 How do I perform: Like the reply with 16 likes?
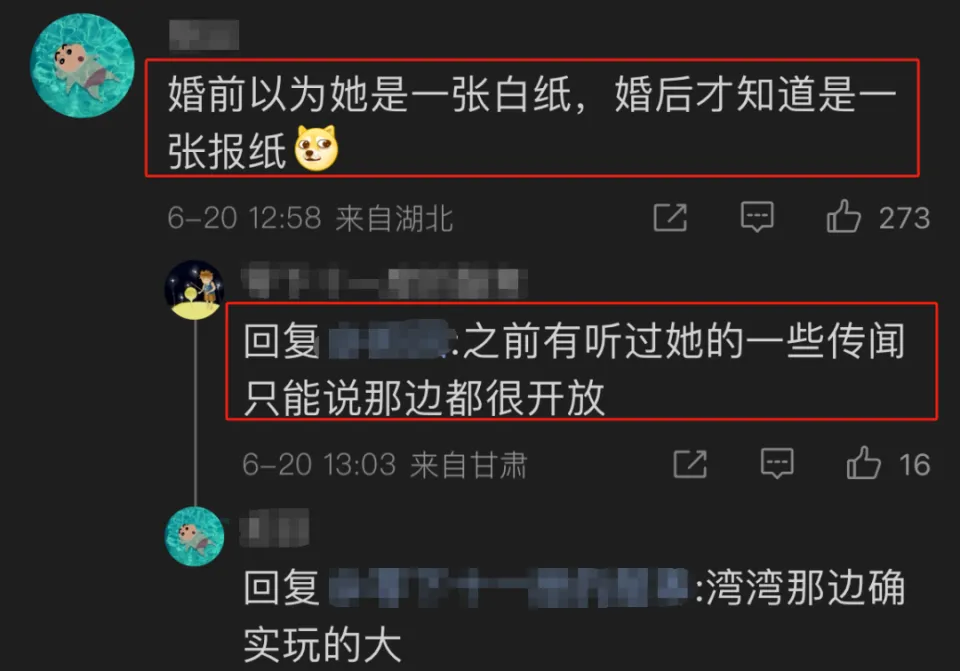tap(863, 463)
